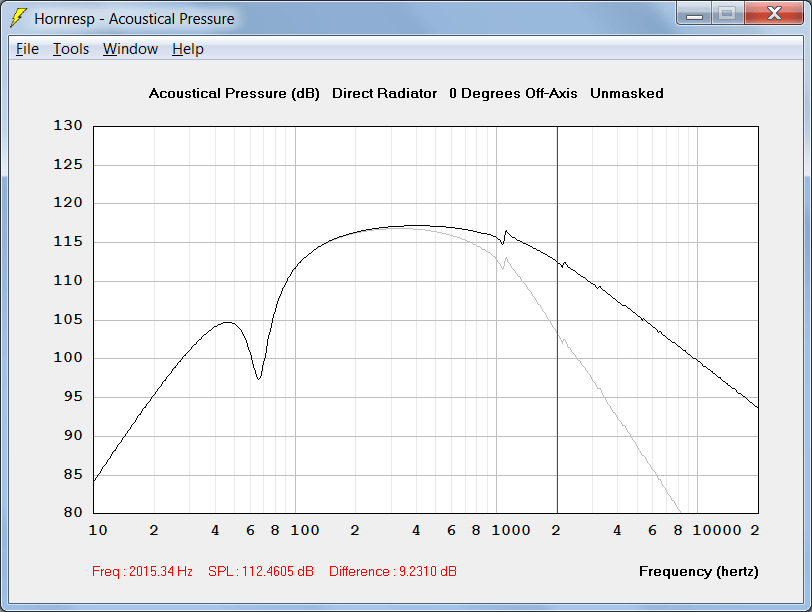The height and width of the screenshot is (612, 812).
Task: Click the '0 Degrees Off-Axis' heading text
Action: 513,93
